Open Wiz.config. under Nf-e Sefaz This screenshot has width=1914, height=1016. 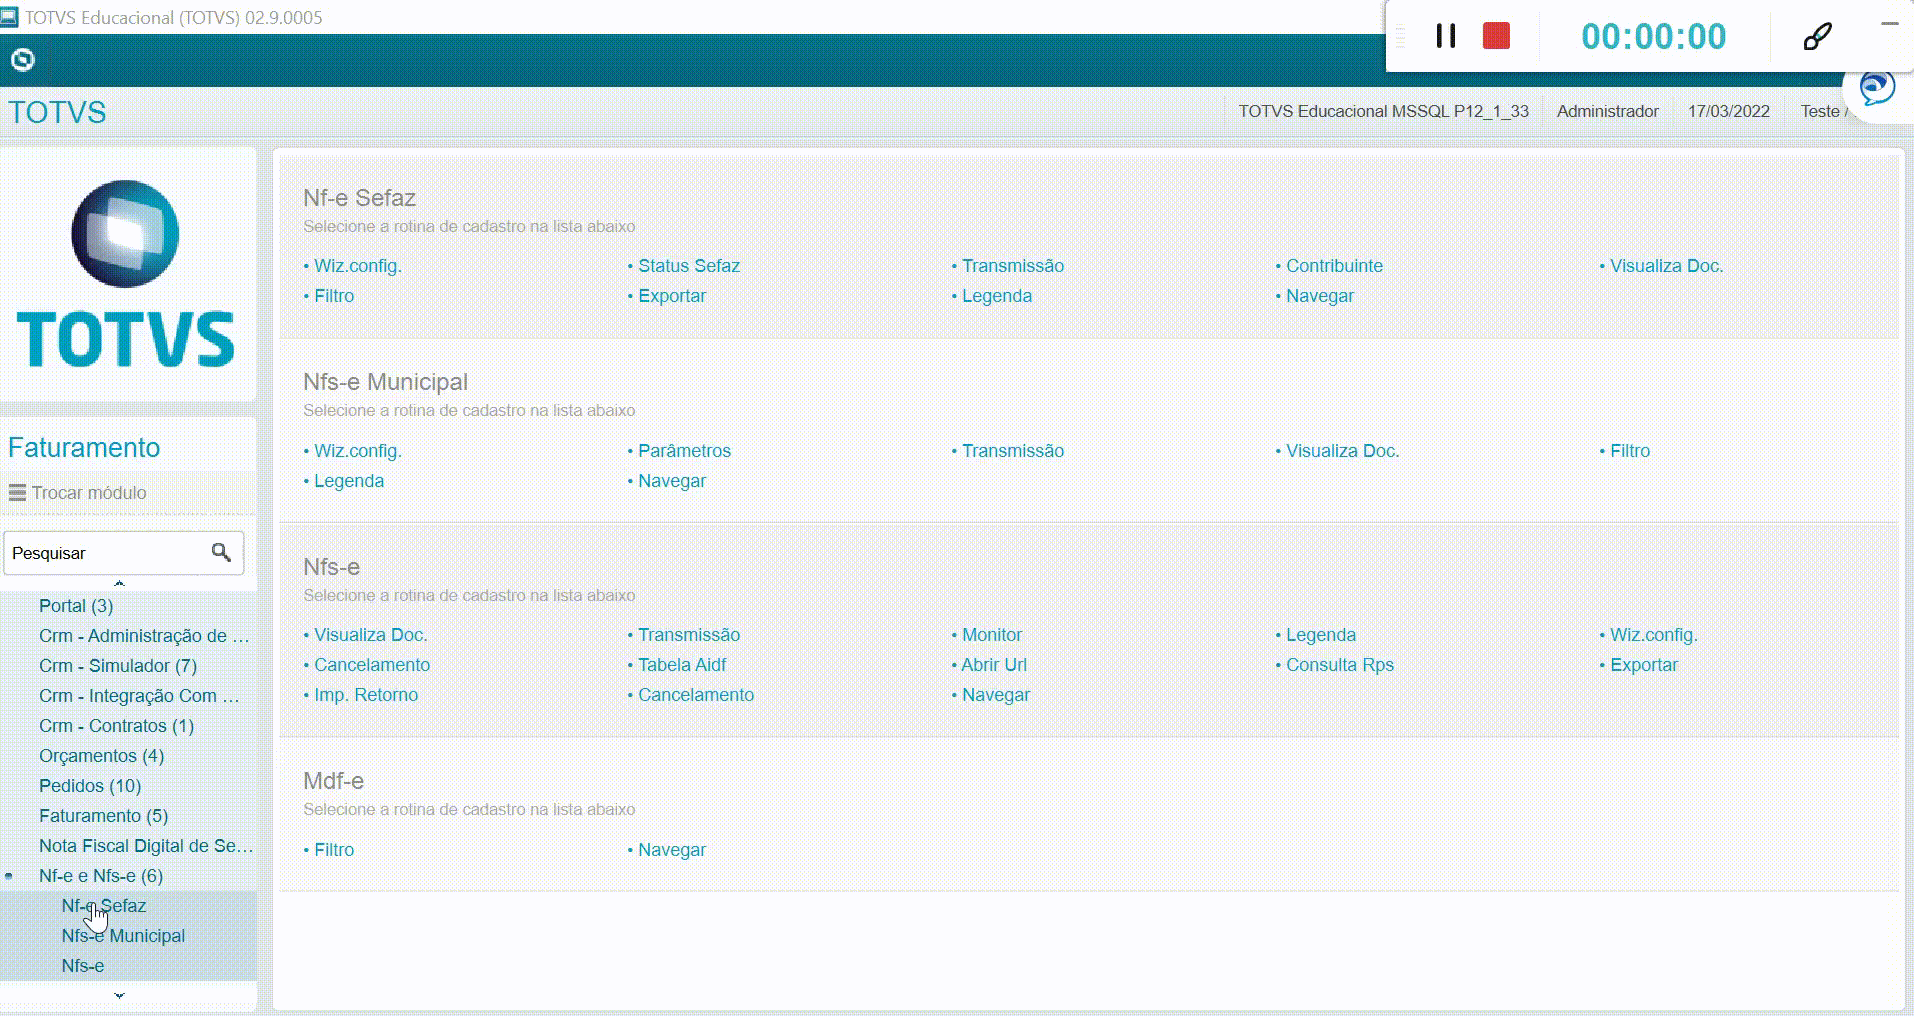pos(358,266)
